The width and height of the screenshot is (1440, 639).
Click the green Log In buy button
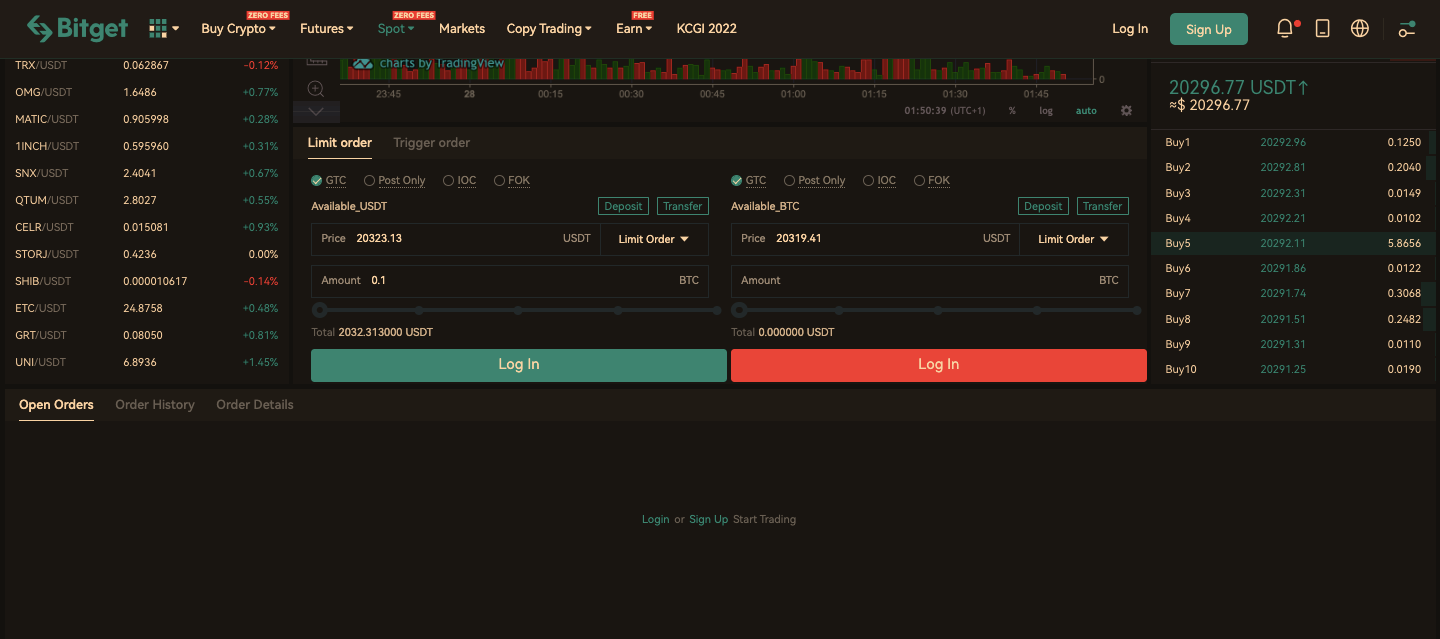(519, 365)
